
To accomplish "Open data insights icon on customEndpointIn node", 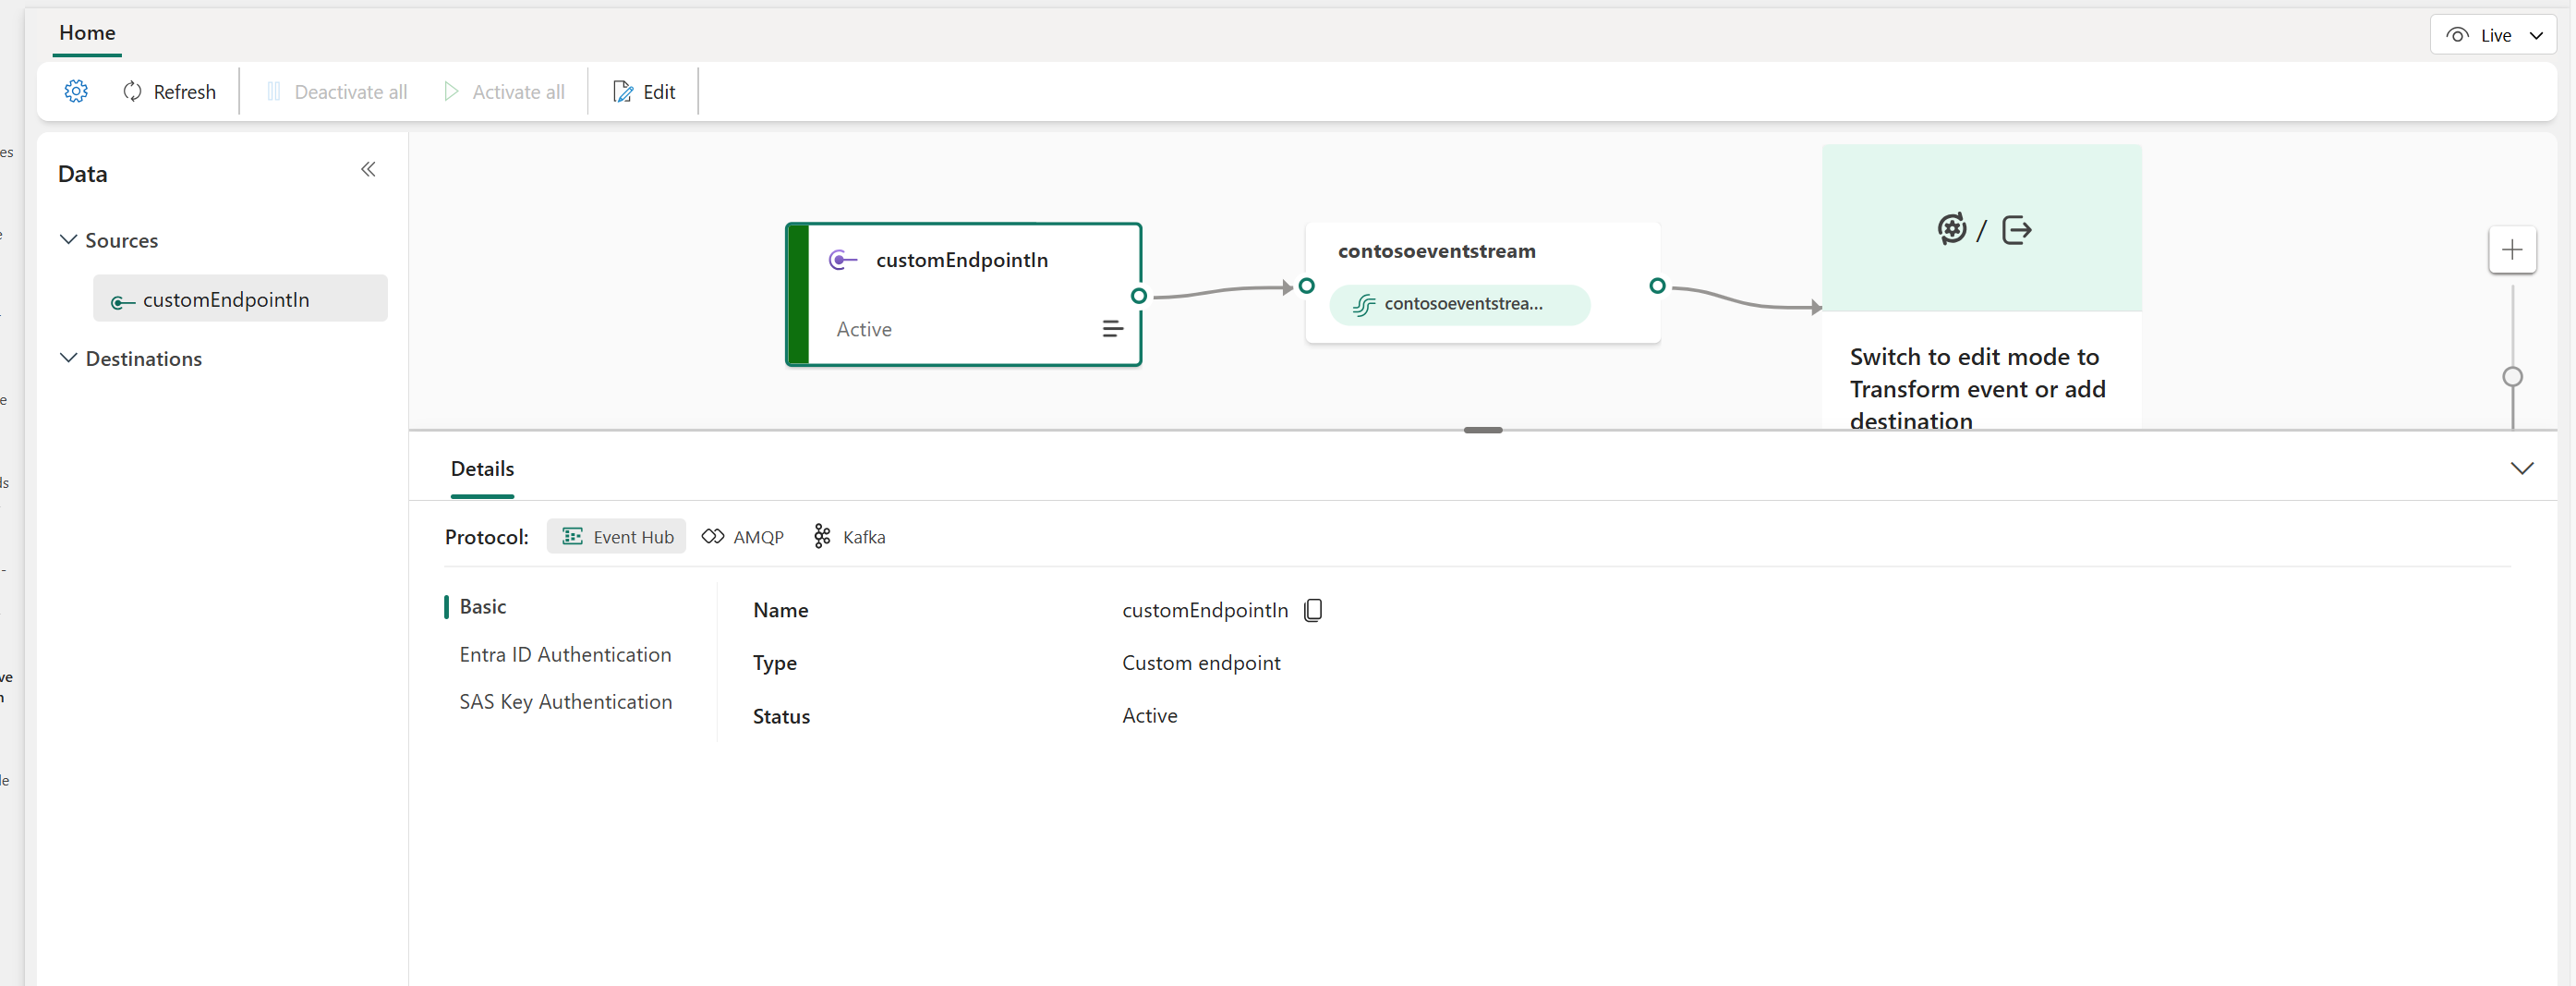I will coord(1112,328).
